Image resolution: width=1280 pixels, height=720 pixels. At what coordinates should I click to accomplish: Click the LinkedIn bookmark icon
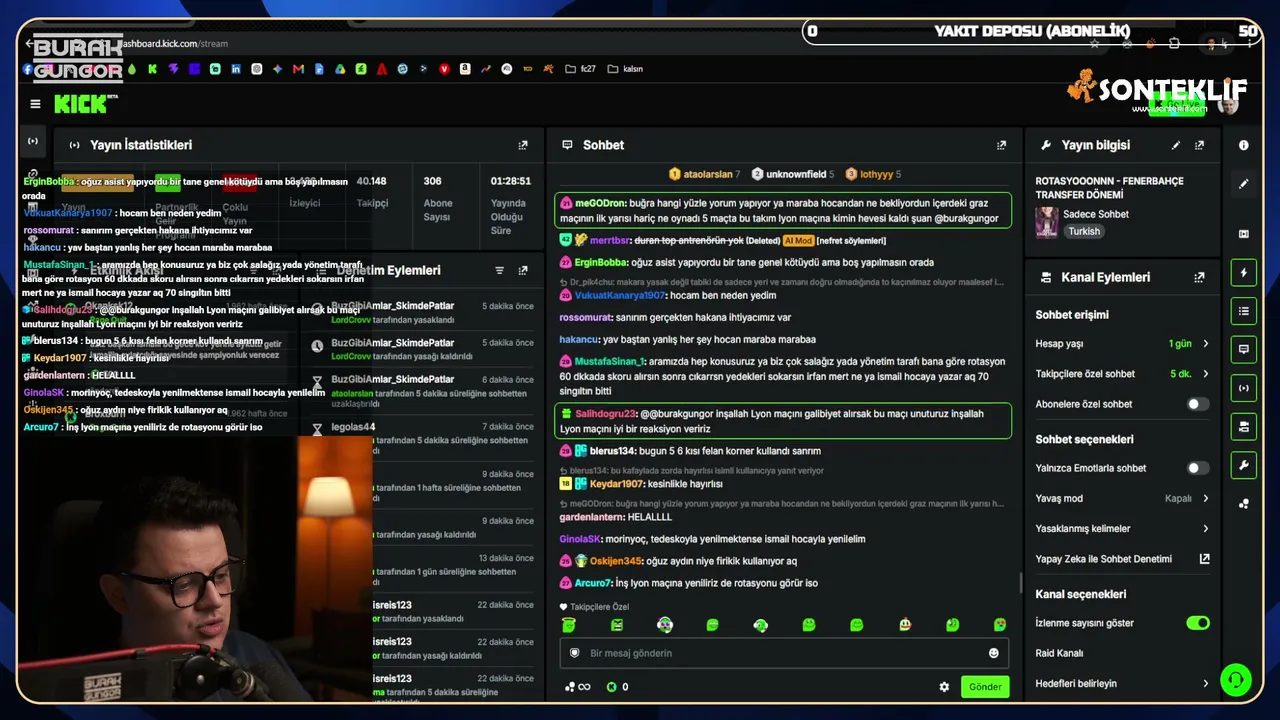[236, 69]
